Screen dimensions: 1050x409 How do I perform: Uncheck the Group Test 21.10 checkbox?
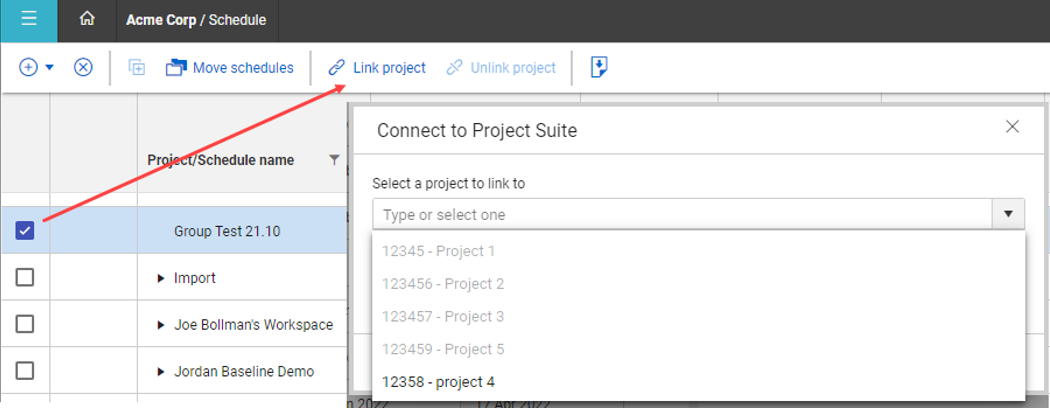tap(25, 231)
